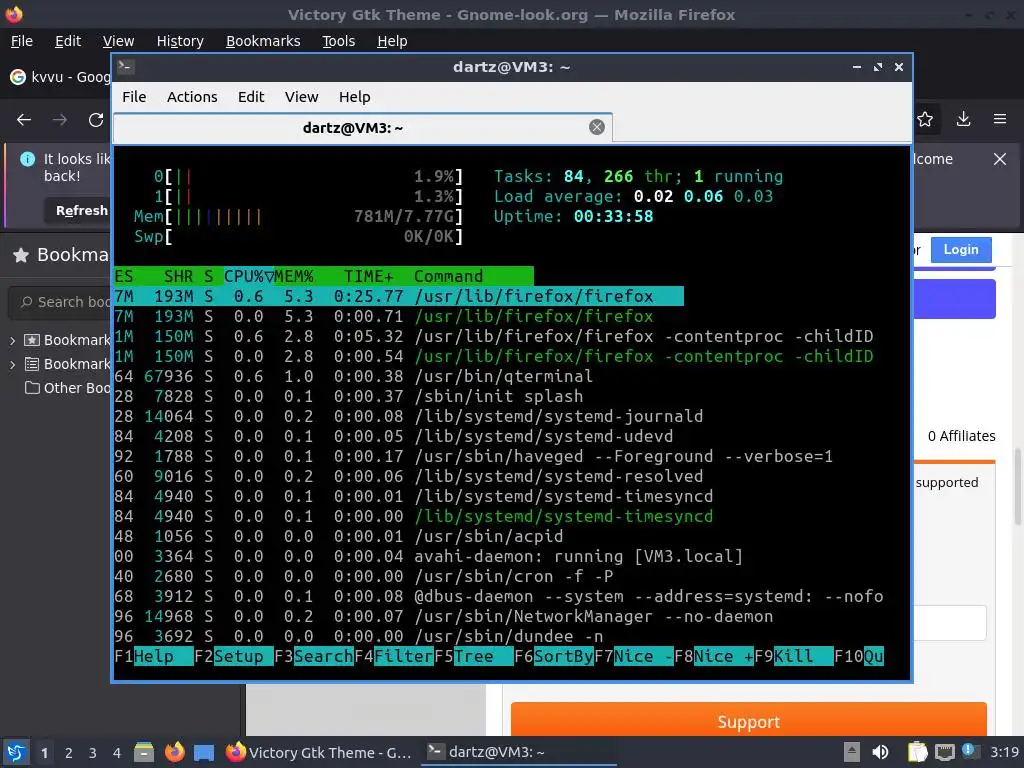1024x768 pixels.
Task: Open the update notifier tray icon
Action: coord(970,751)
